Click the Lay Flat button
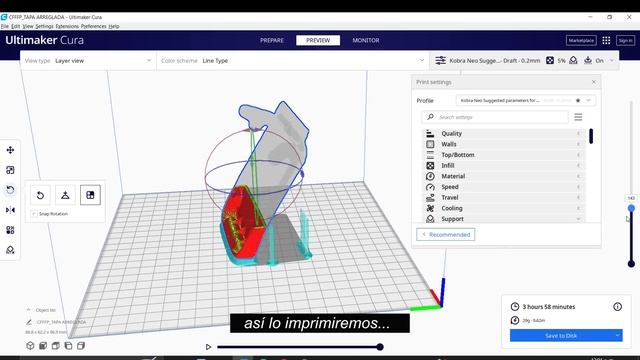640x360 pixels. pyautogui.click(x=65, y=195)
